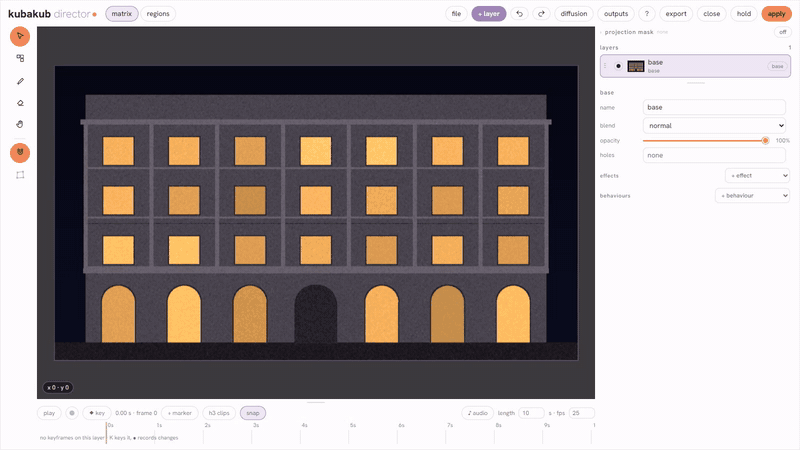This screenshot has width=800, height=450.
Task: Grab the base layer drag handle
Action: (x=606, y=66)
